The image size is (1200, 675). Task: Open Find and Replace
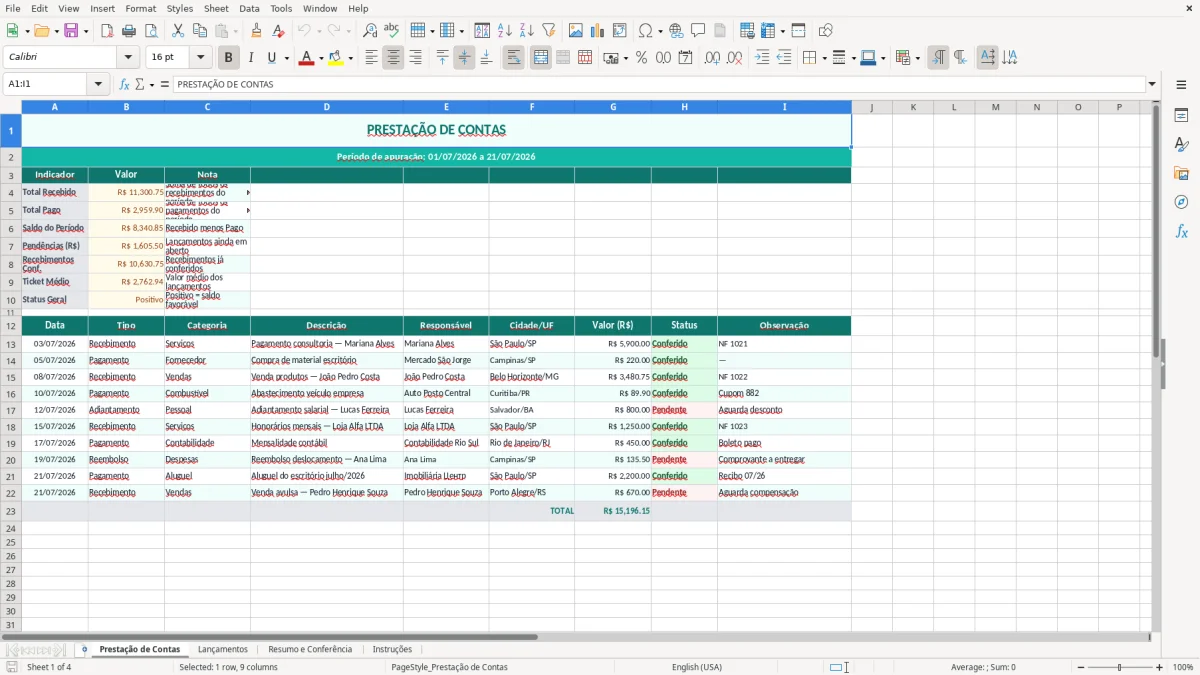370,31
